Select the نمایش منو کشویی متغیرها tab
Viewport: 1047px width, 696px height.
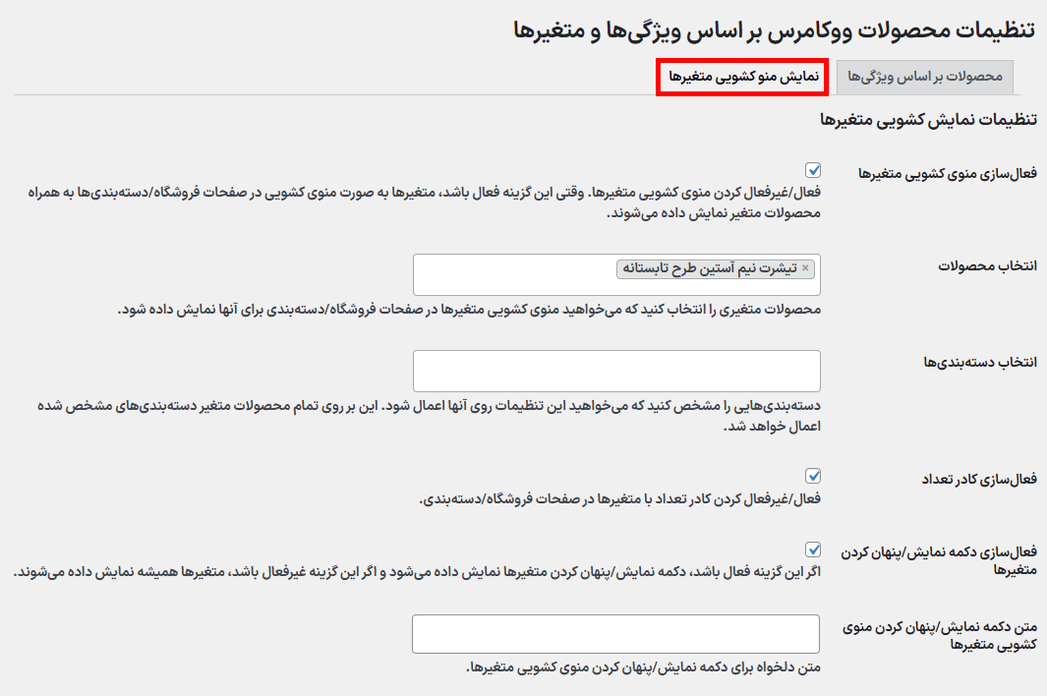(x=743, y=77)
